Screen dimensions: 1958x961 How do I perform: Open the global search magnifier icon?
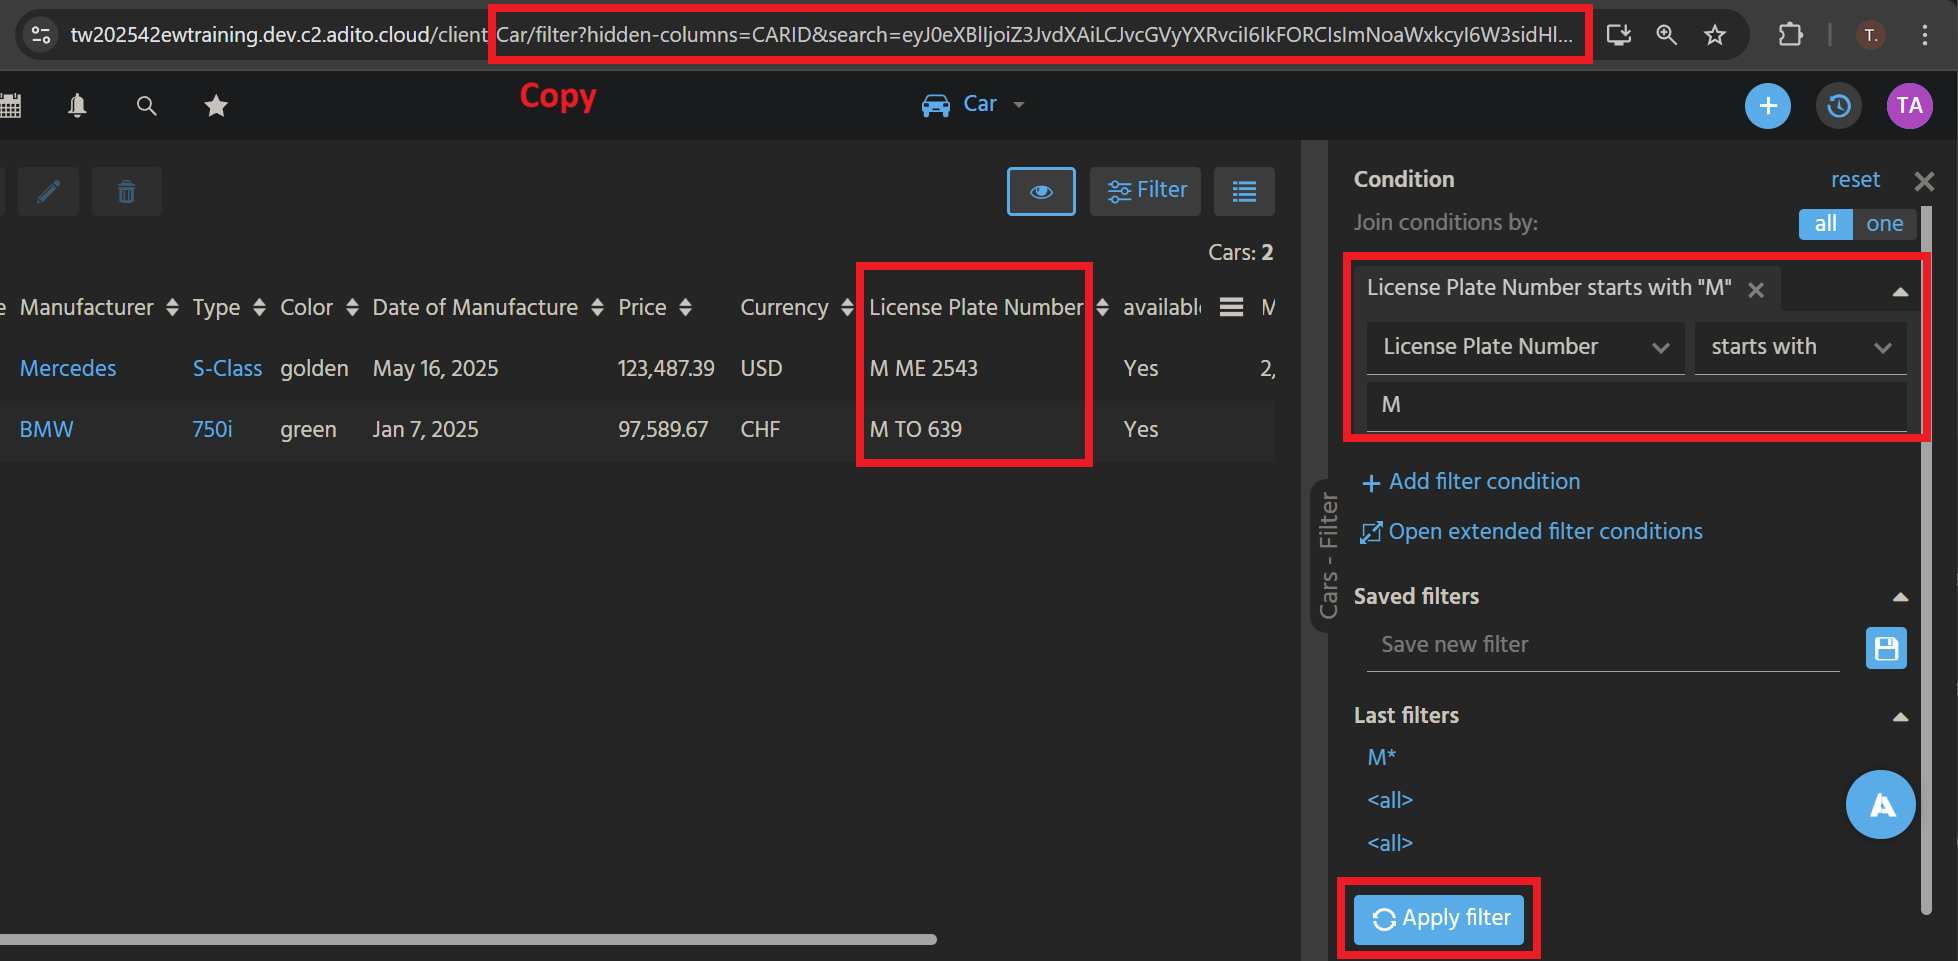point(146,106)
